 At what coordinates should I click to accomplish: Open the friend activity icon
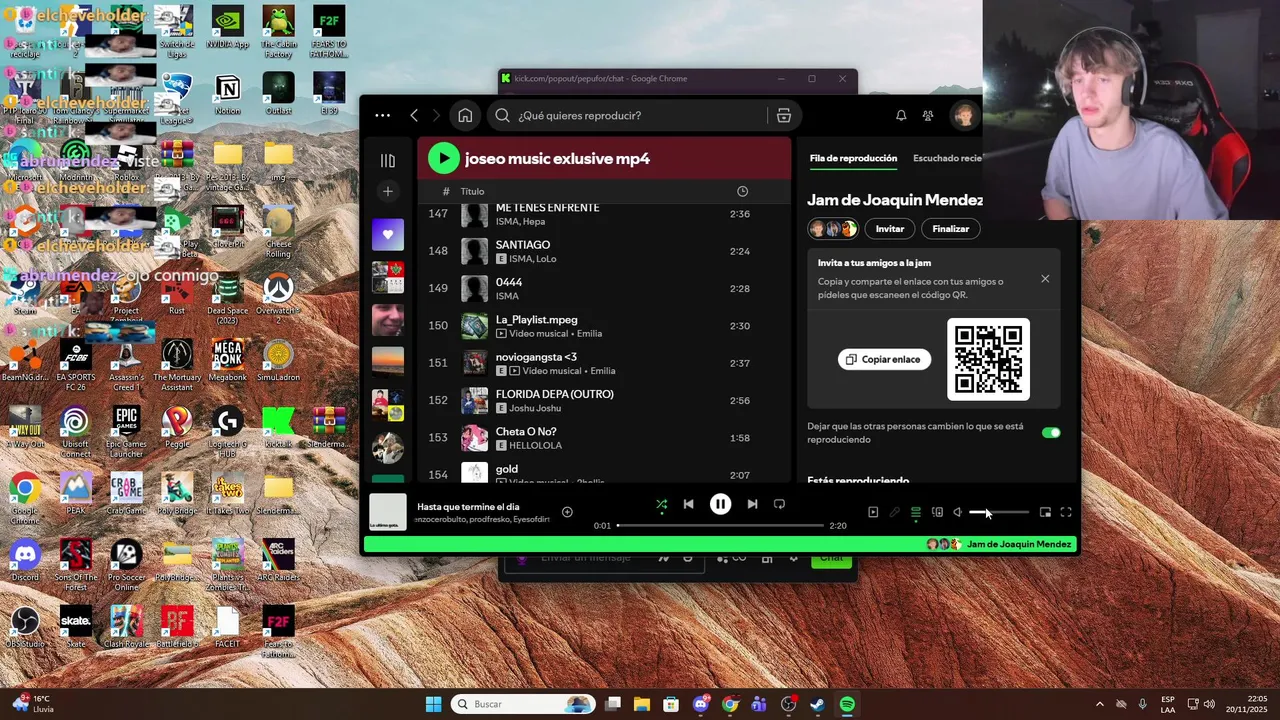pyautogui.click(x=928, y=115)
